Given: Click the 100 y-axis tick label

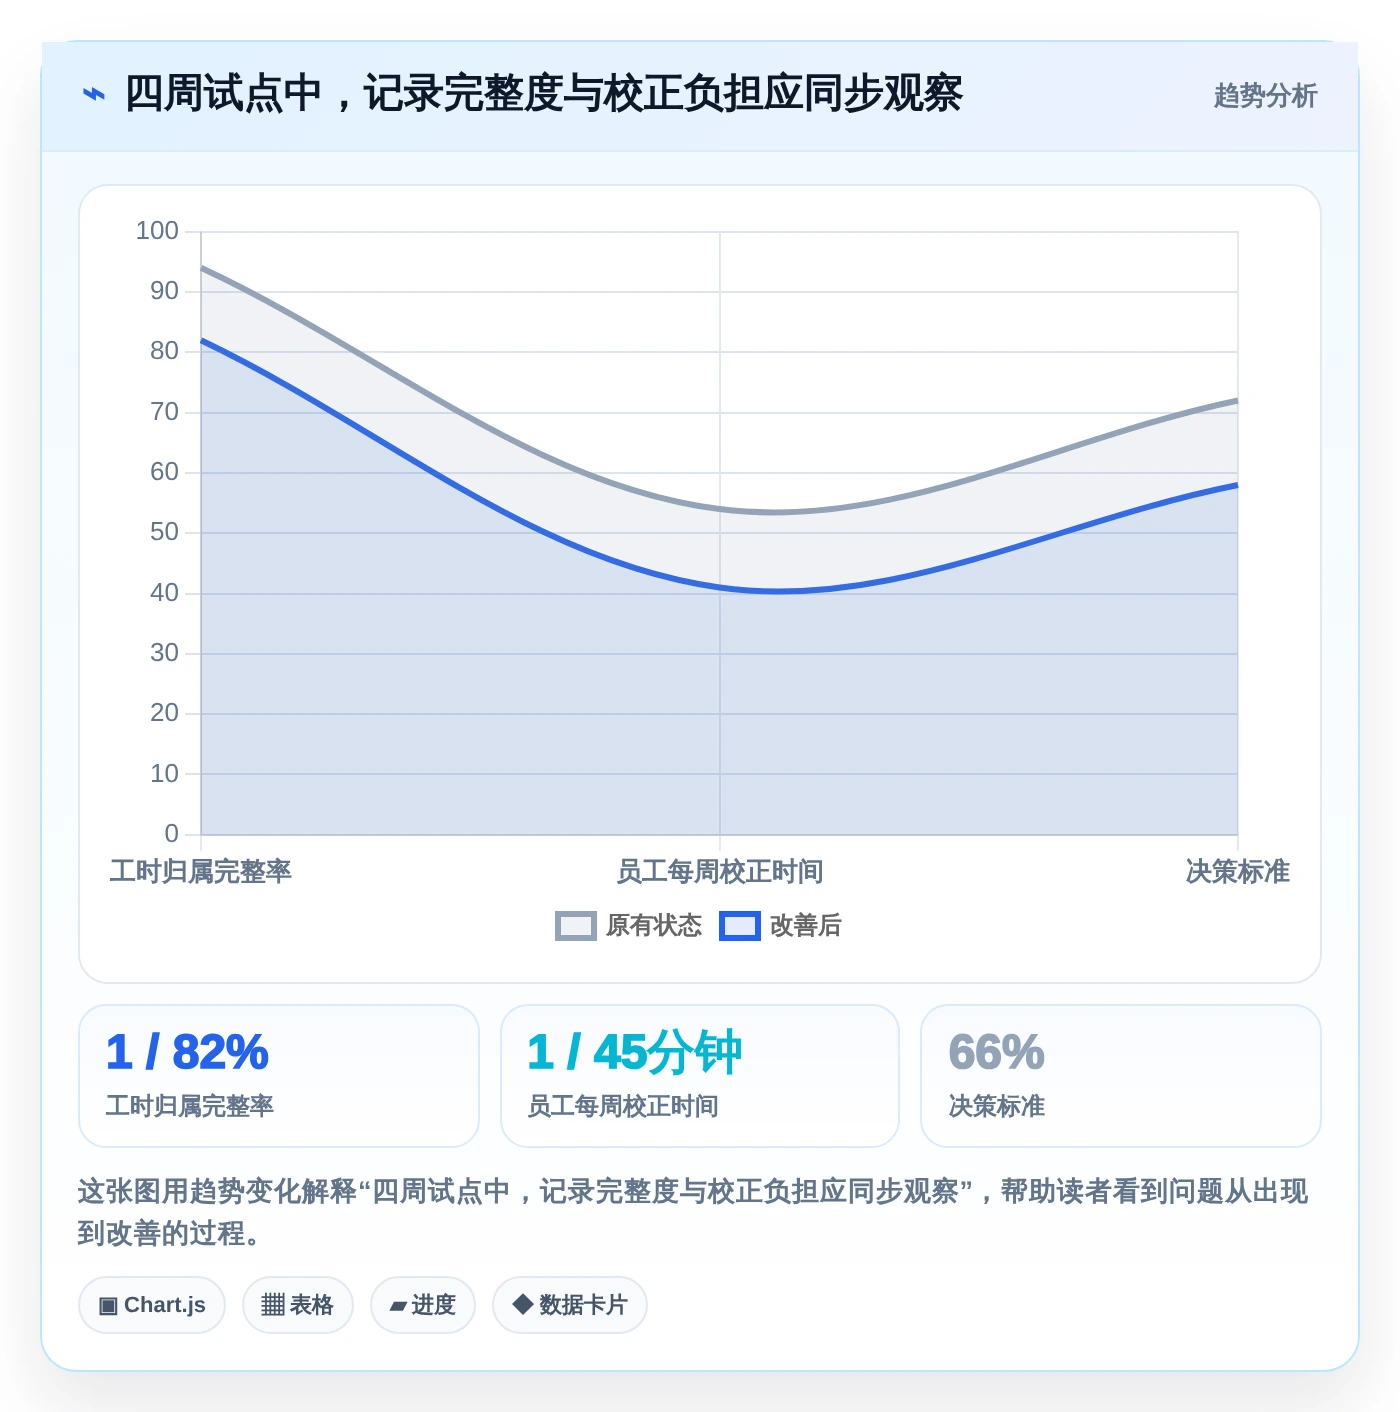Looking at the screenshot, I should coord(157,231).
